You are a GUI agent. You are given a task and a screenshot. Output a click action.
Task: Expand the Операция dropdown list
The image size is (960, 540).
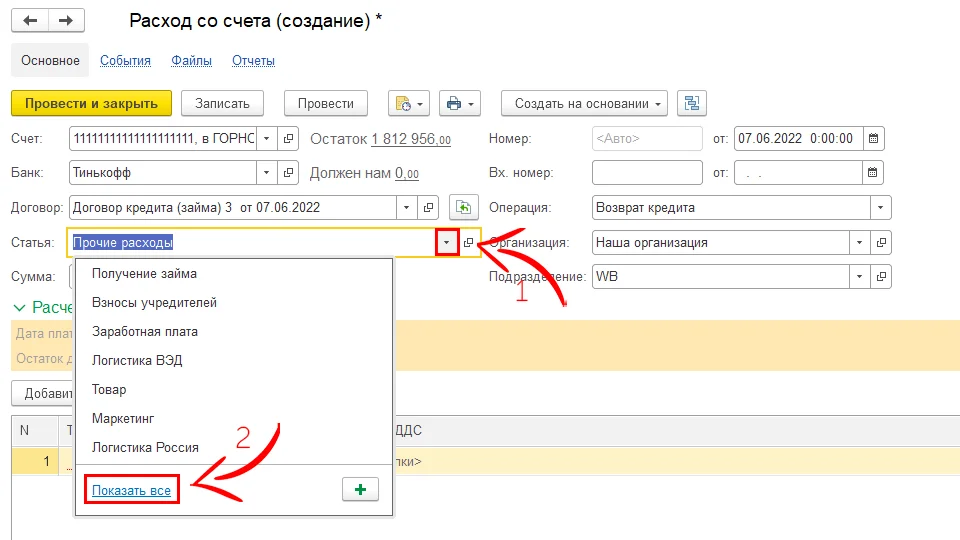[x=880, y=208]
